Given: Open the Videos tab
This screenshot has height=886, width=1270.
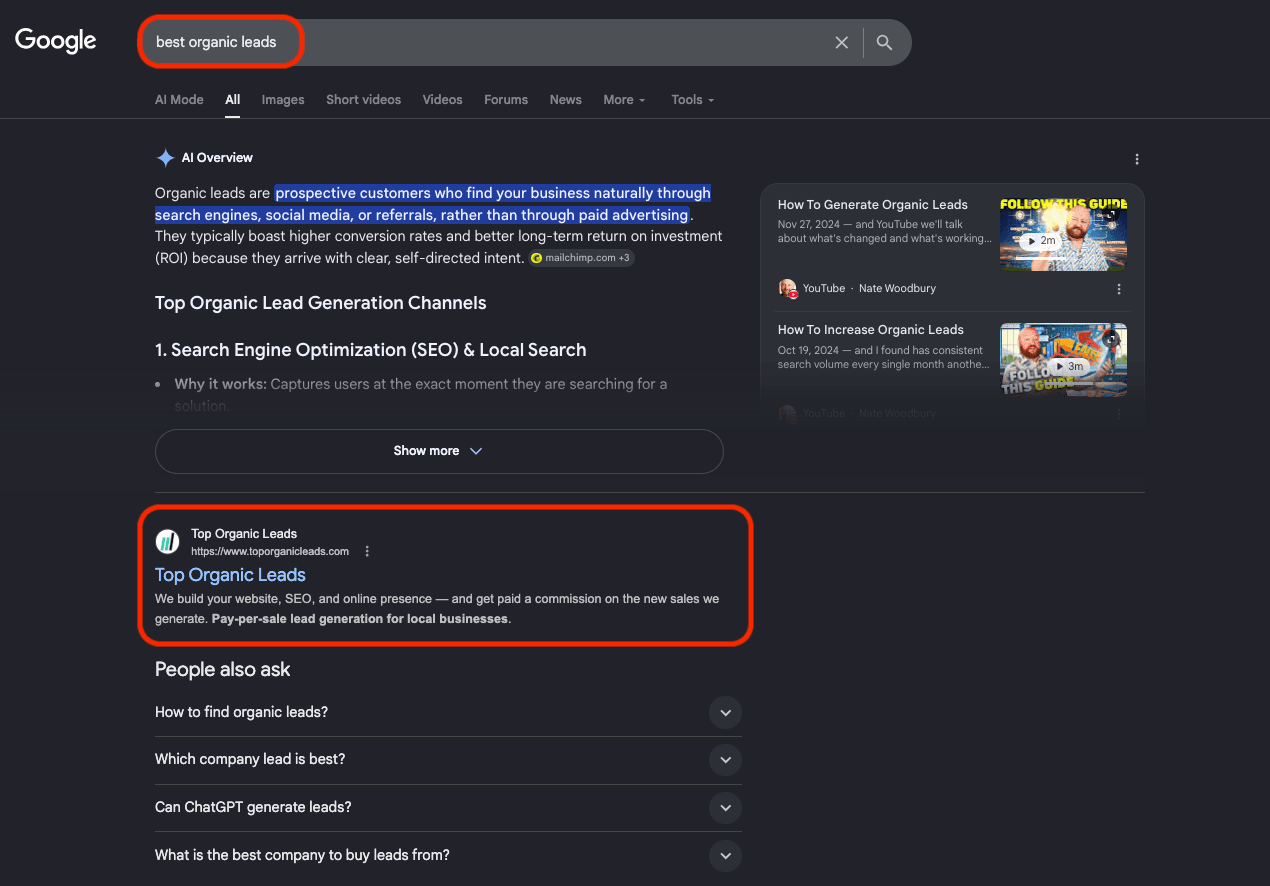Looking at the screenshot, I should [x=442, y=100].
